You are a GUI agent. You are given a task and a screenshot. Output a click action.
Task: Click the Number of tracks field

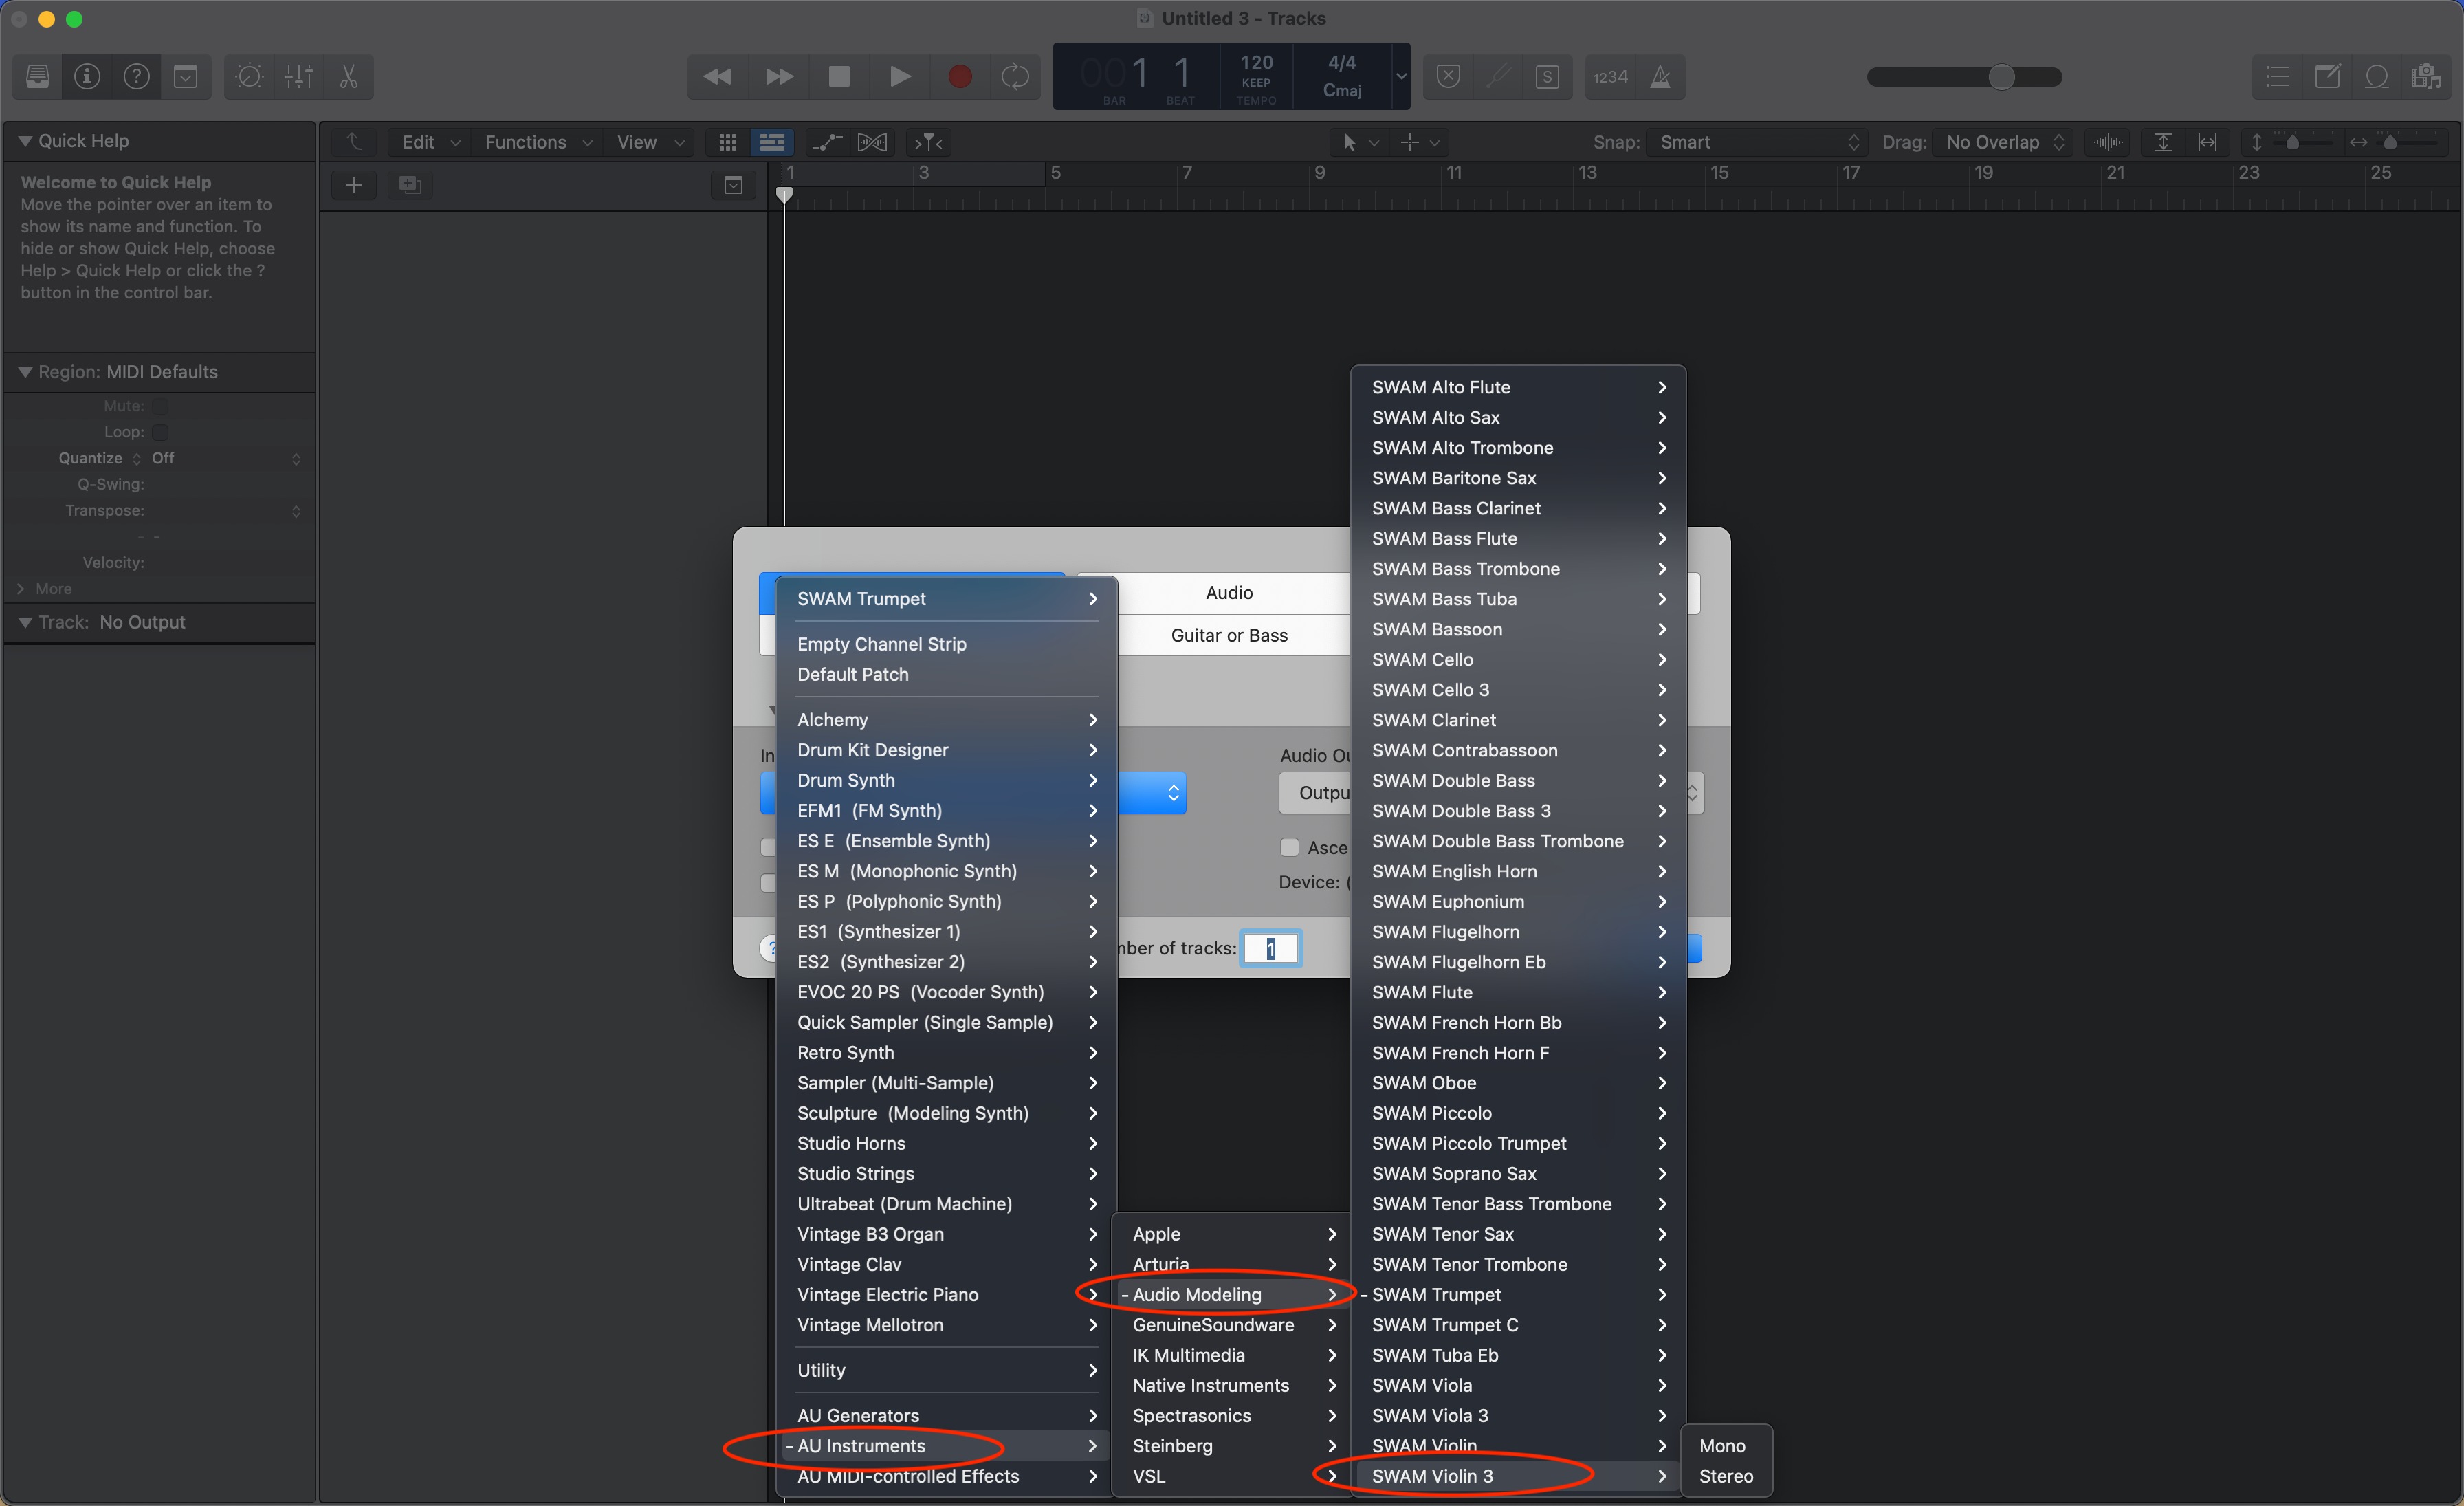point(1271,948)
